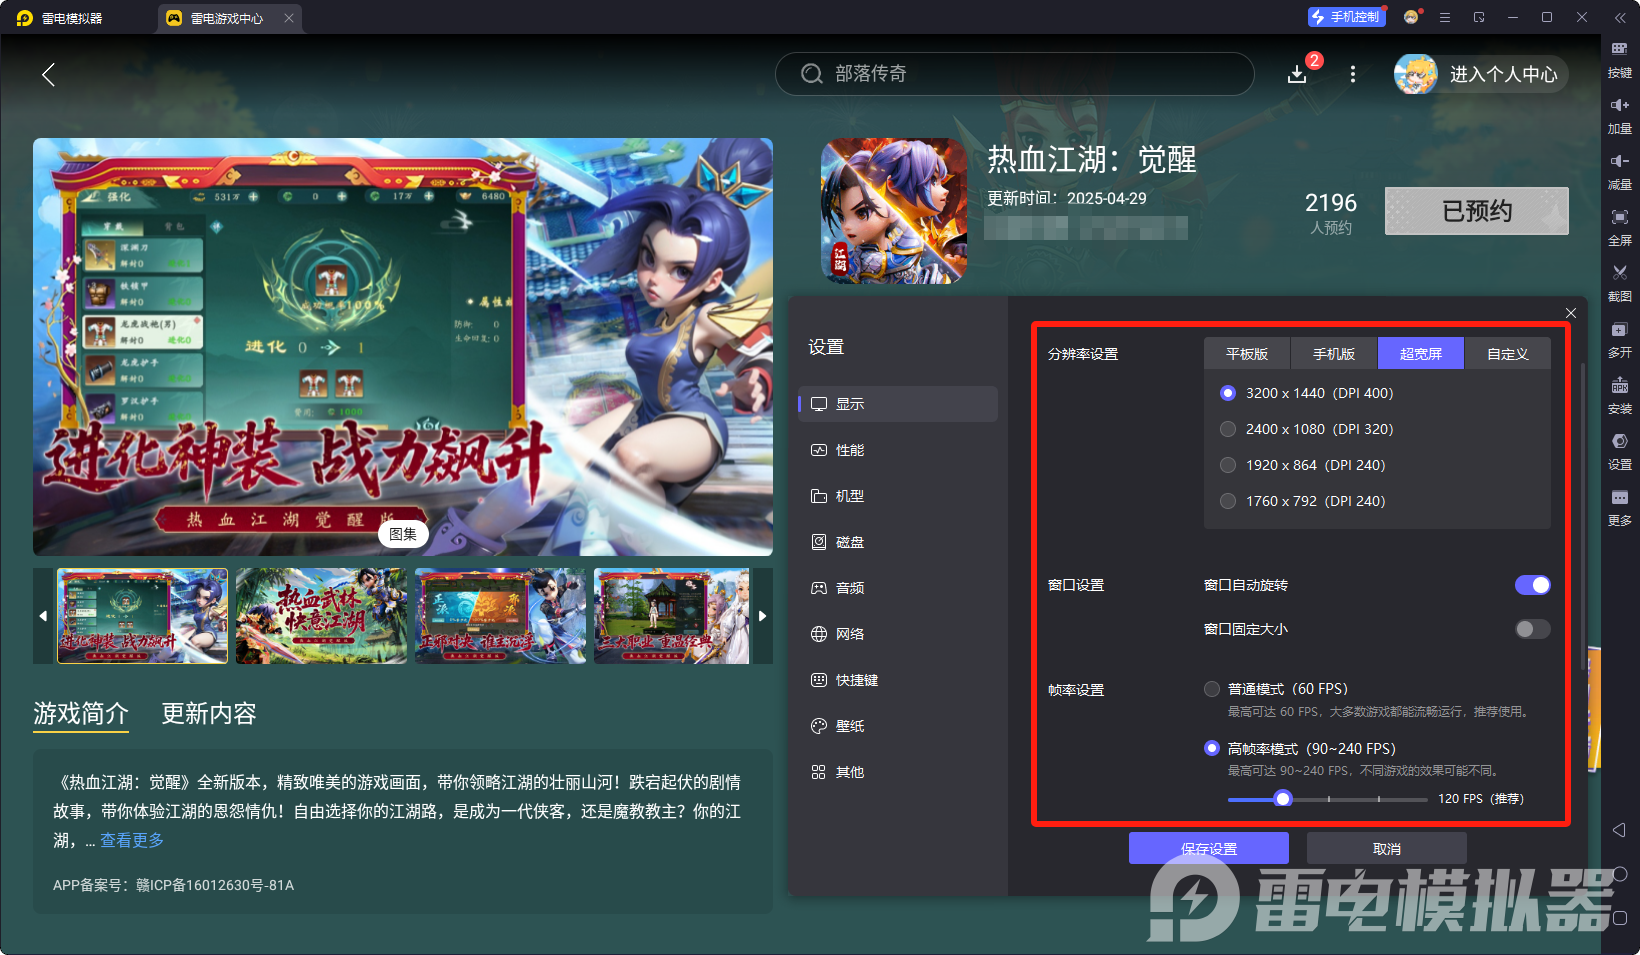Select 1760 x 792 (DPI 240) resolution
Image resolution: width=1640 pixels, height=955 pixels.
[x=1228, y=501]
